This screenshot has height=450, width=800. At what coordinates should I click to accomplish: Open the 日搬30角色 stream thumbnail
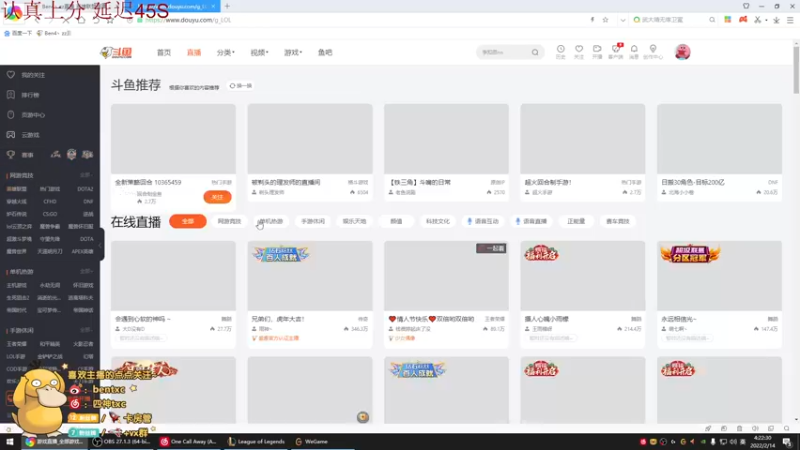[x=719, y=139]
